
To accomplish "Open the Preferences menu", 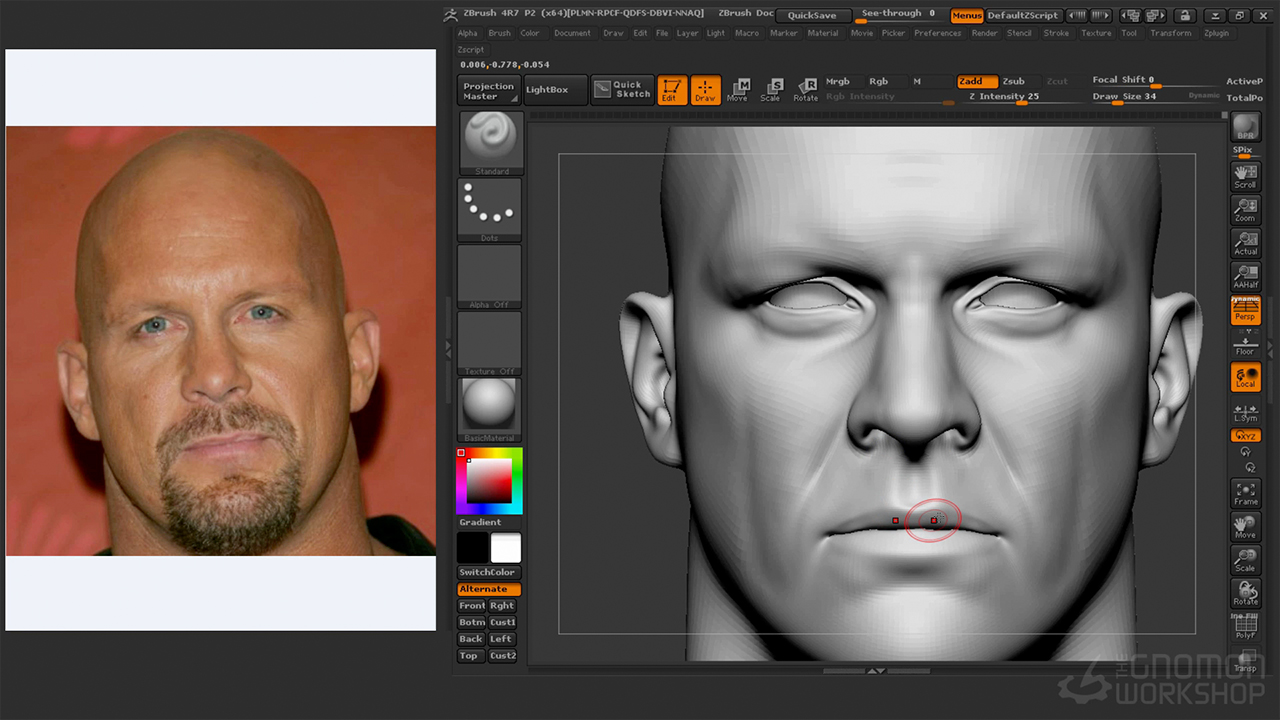I will click(937, 33).
